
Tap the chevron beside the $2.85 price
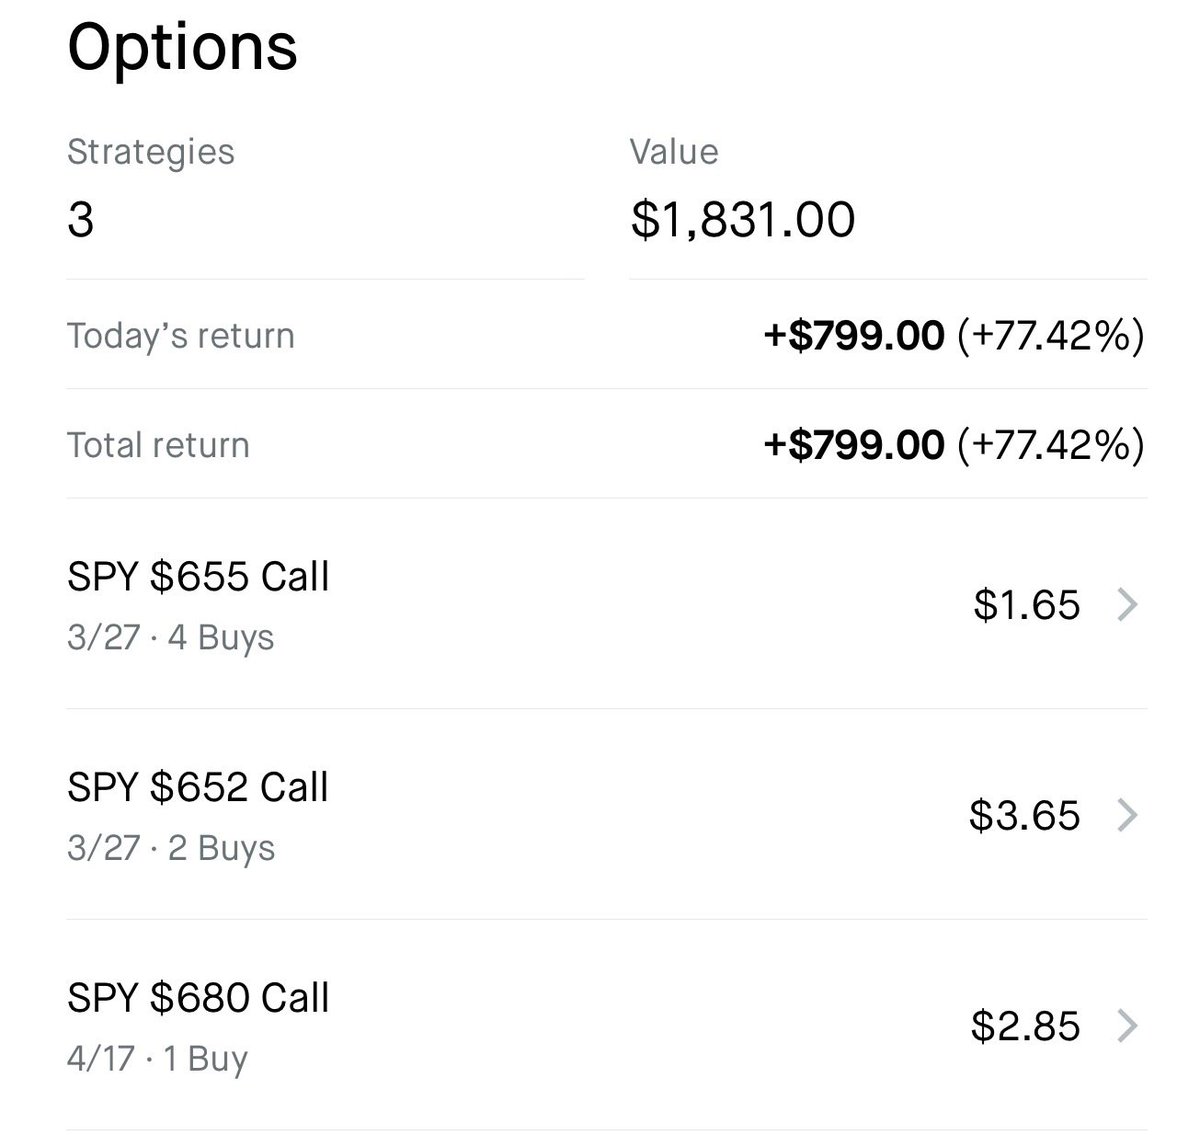point(1127,1026)
